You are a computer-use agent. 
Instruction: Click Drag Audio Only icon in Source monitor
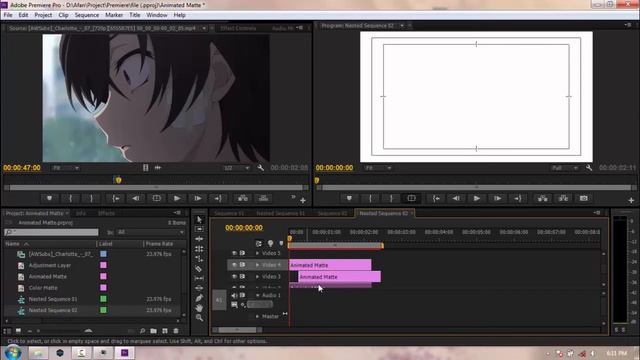[x=158, y=168]
